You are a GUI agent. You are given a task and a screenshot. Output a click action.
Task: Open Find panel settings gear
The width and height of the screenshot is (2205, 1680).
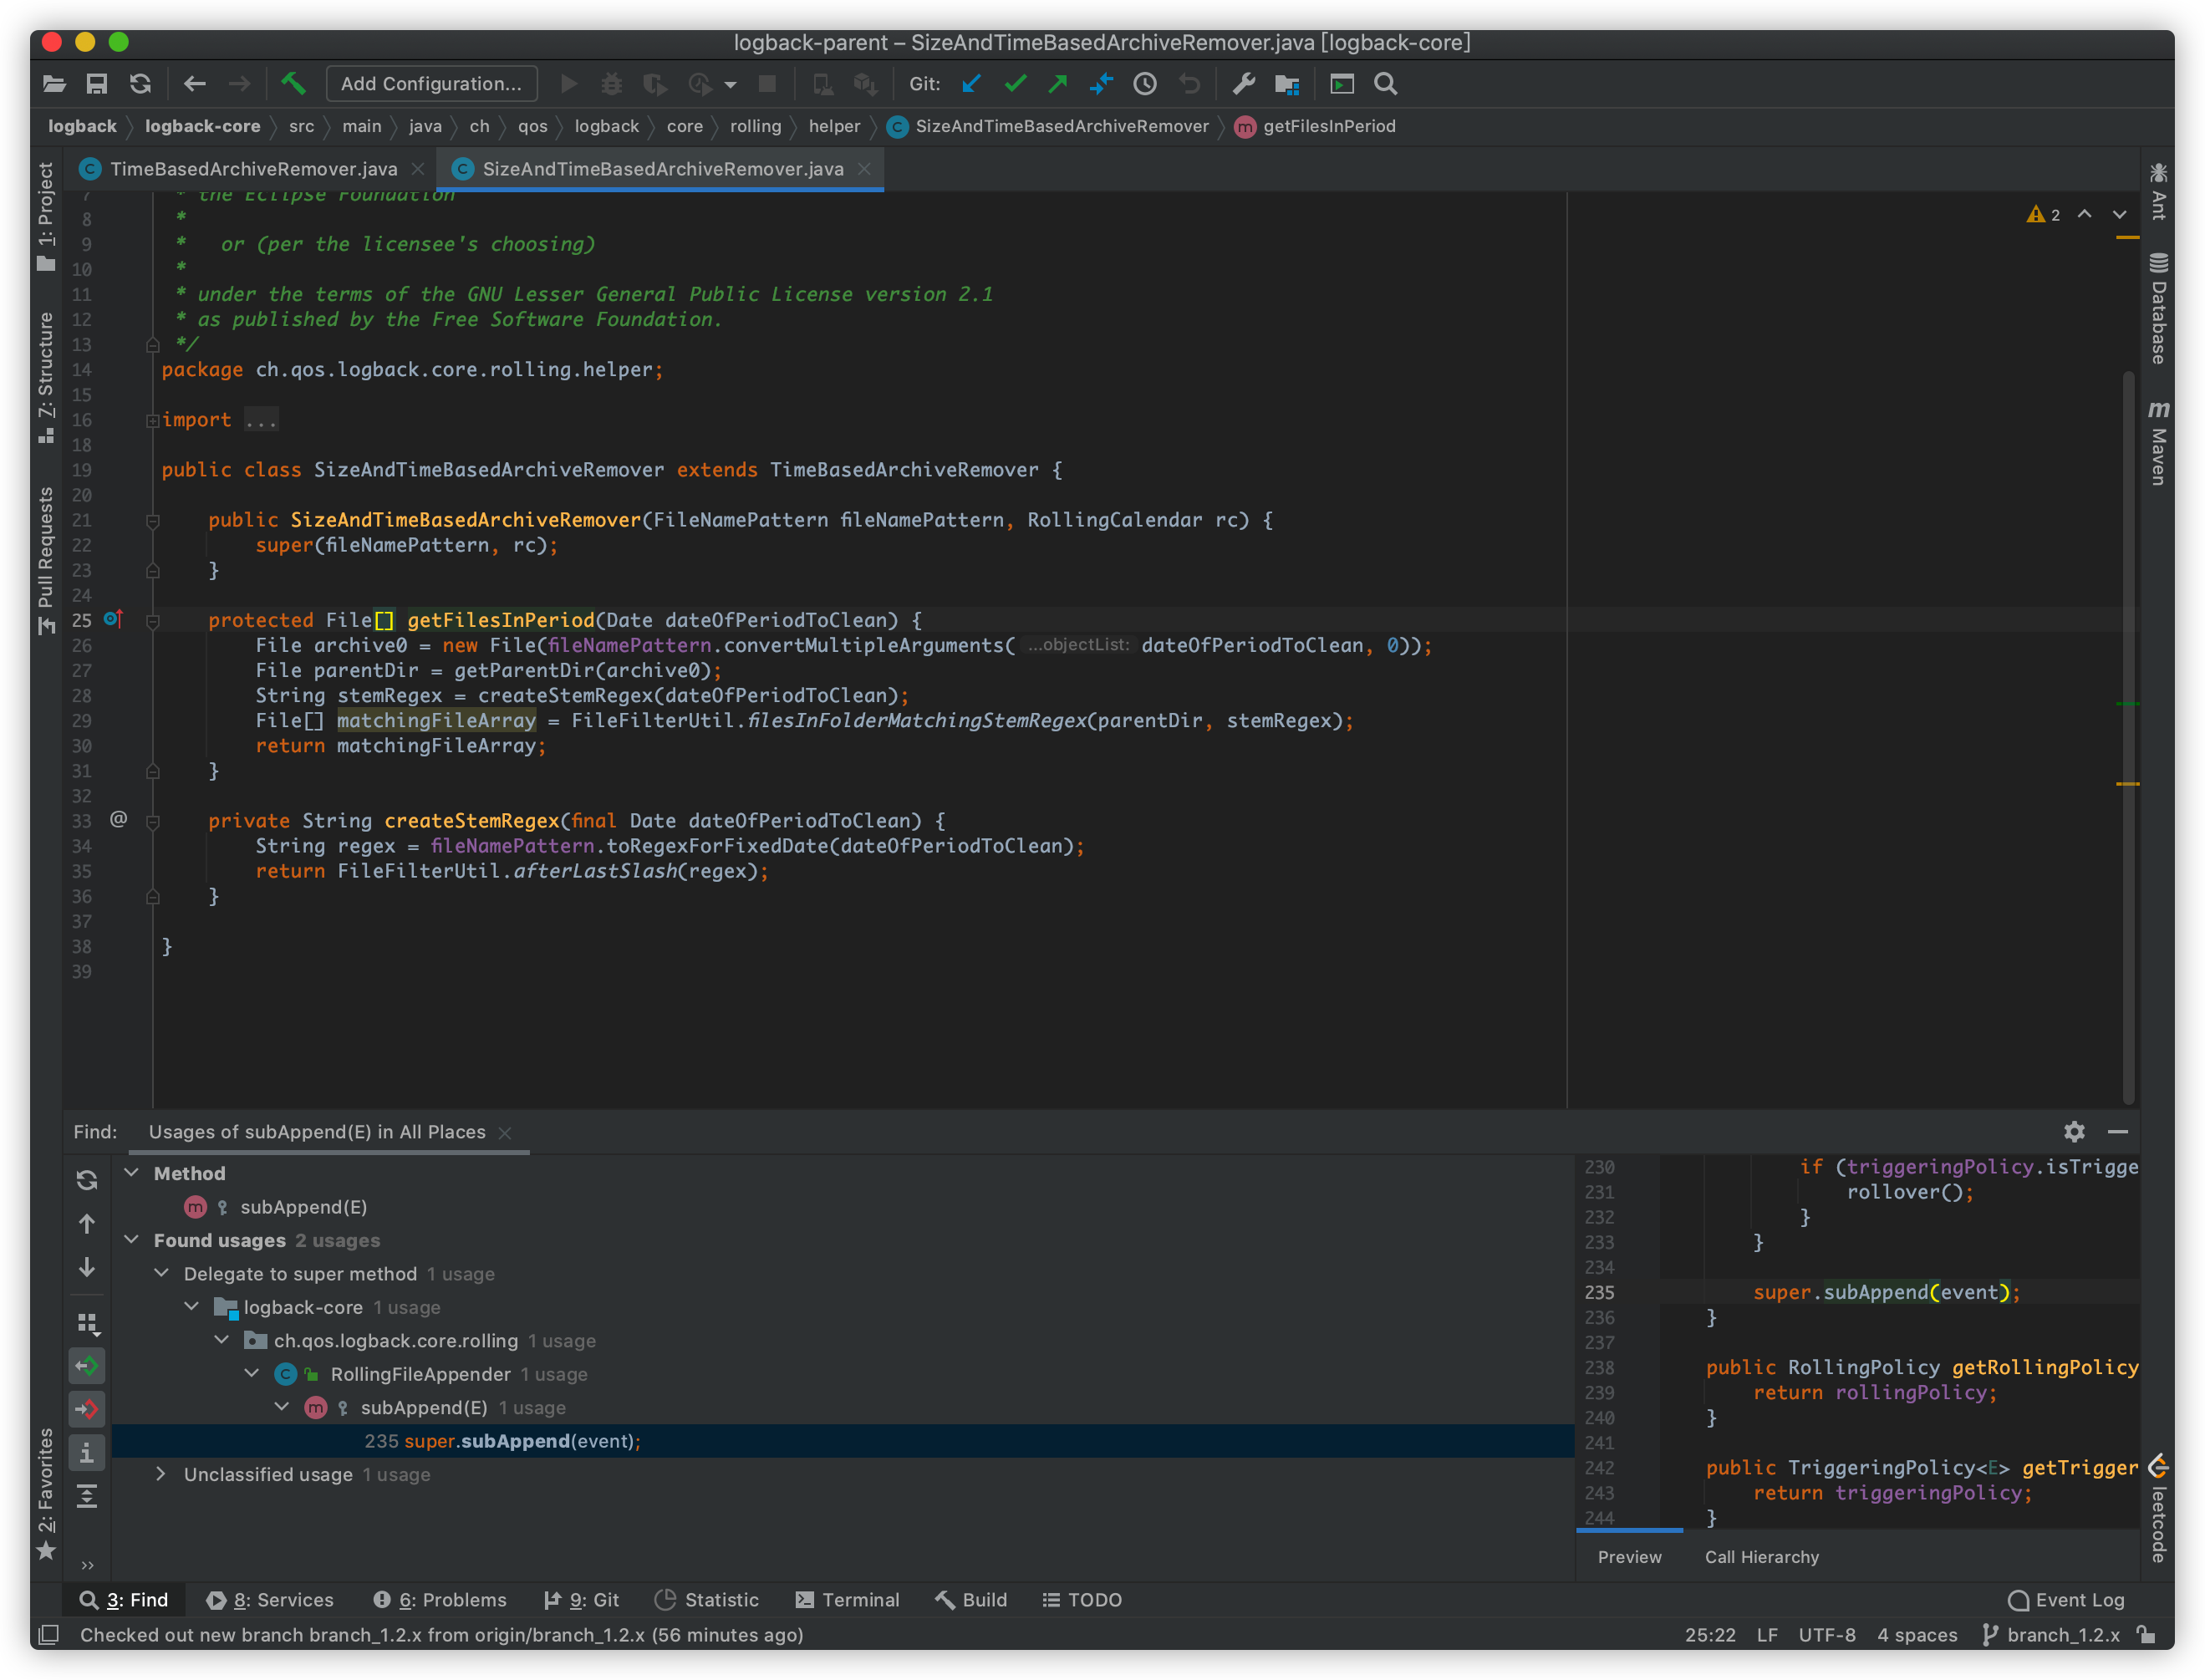[2074, 1131]
